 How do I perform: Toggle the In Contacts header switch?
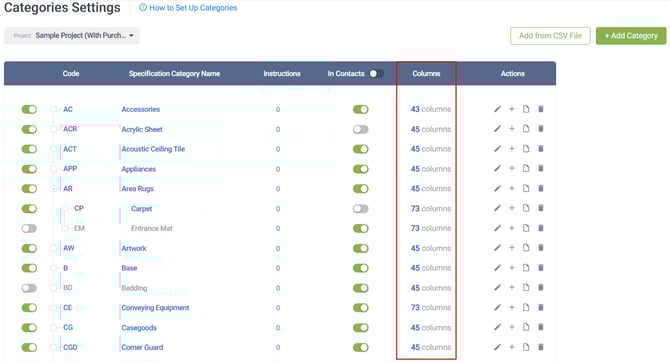pyautogui.click(x=376, y=74)
